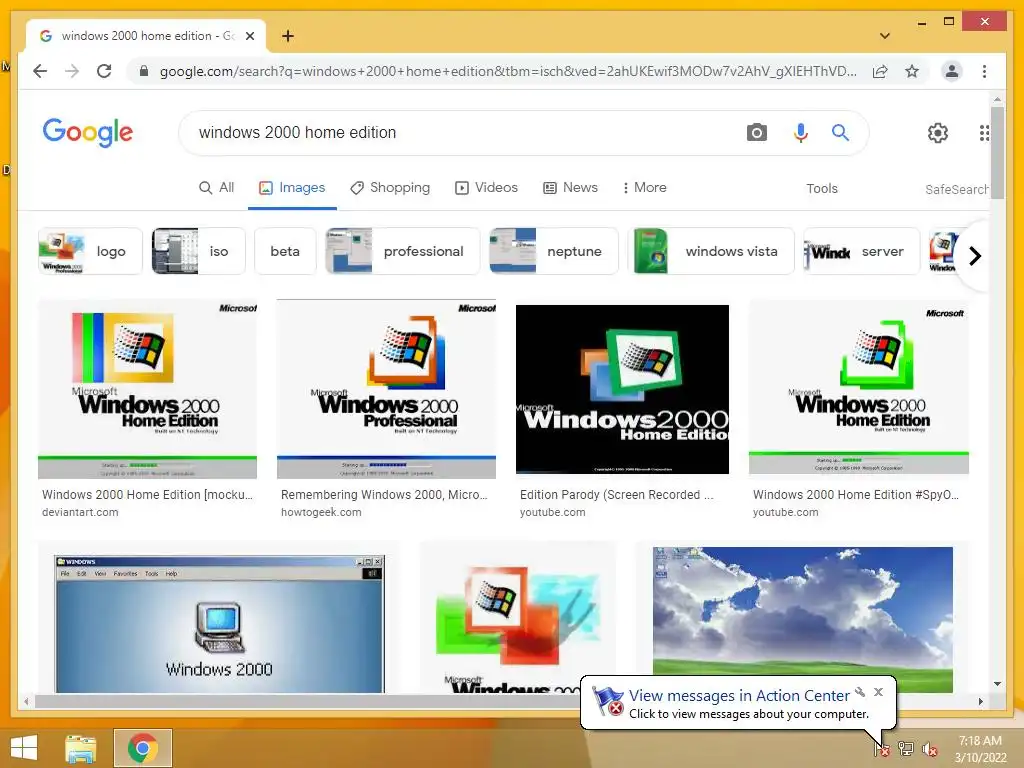Open the Windows 2000 Professional howtogeek image
The width and height of the screenshot is (1024, 768).
(387, 389)
